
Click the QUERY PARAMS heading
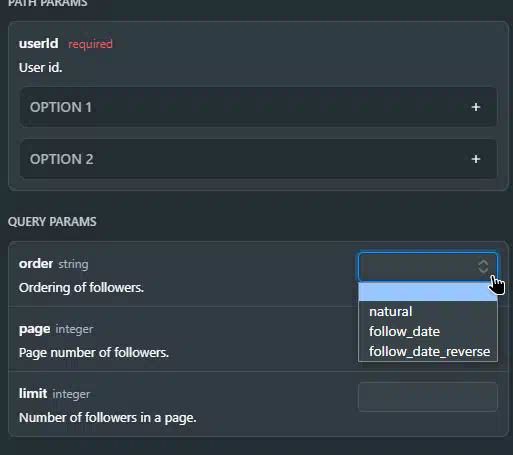pos(52,222)
